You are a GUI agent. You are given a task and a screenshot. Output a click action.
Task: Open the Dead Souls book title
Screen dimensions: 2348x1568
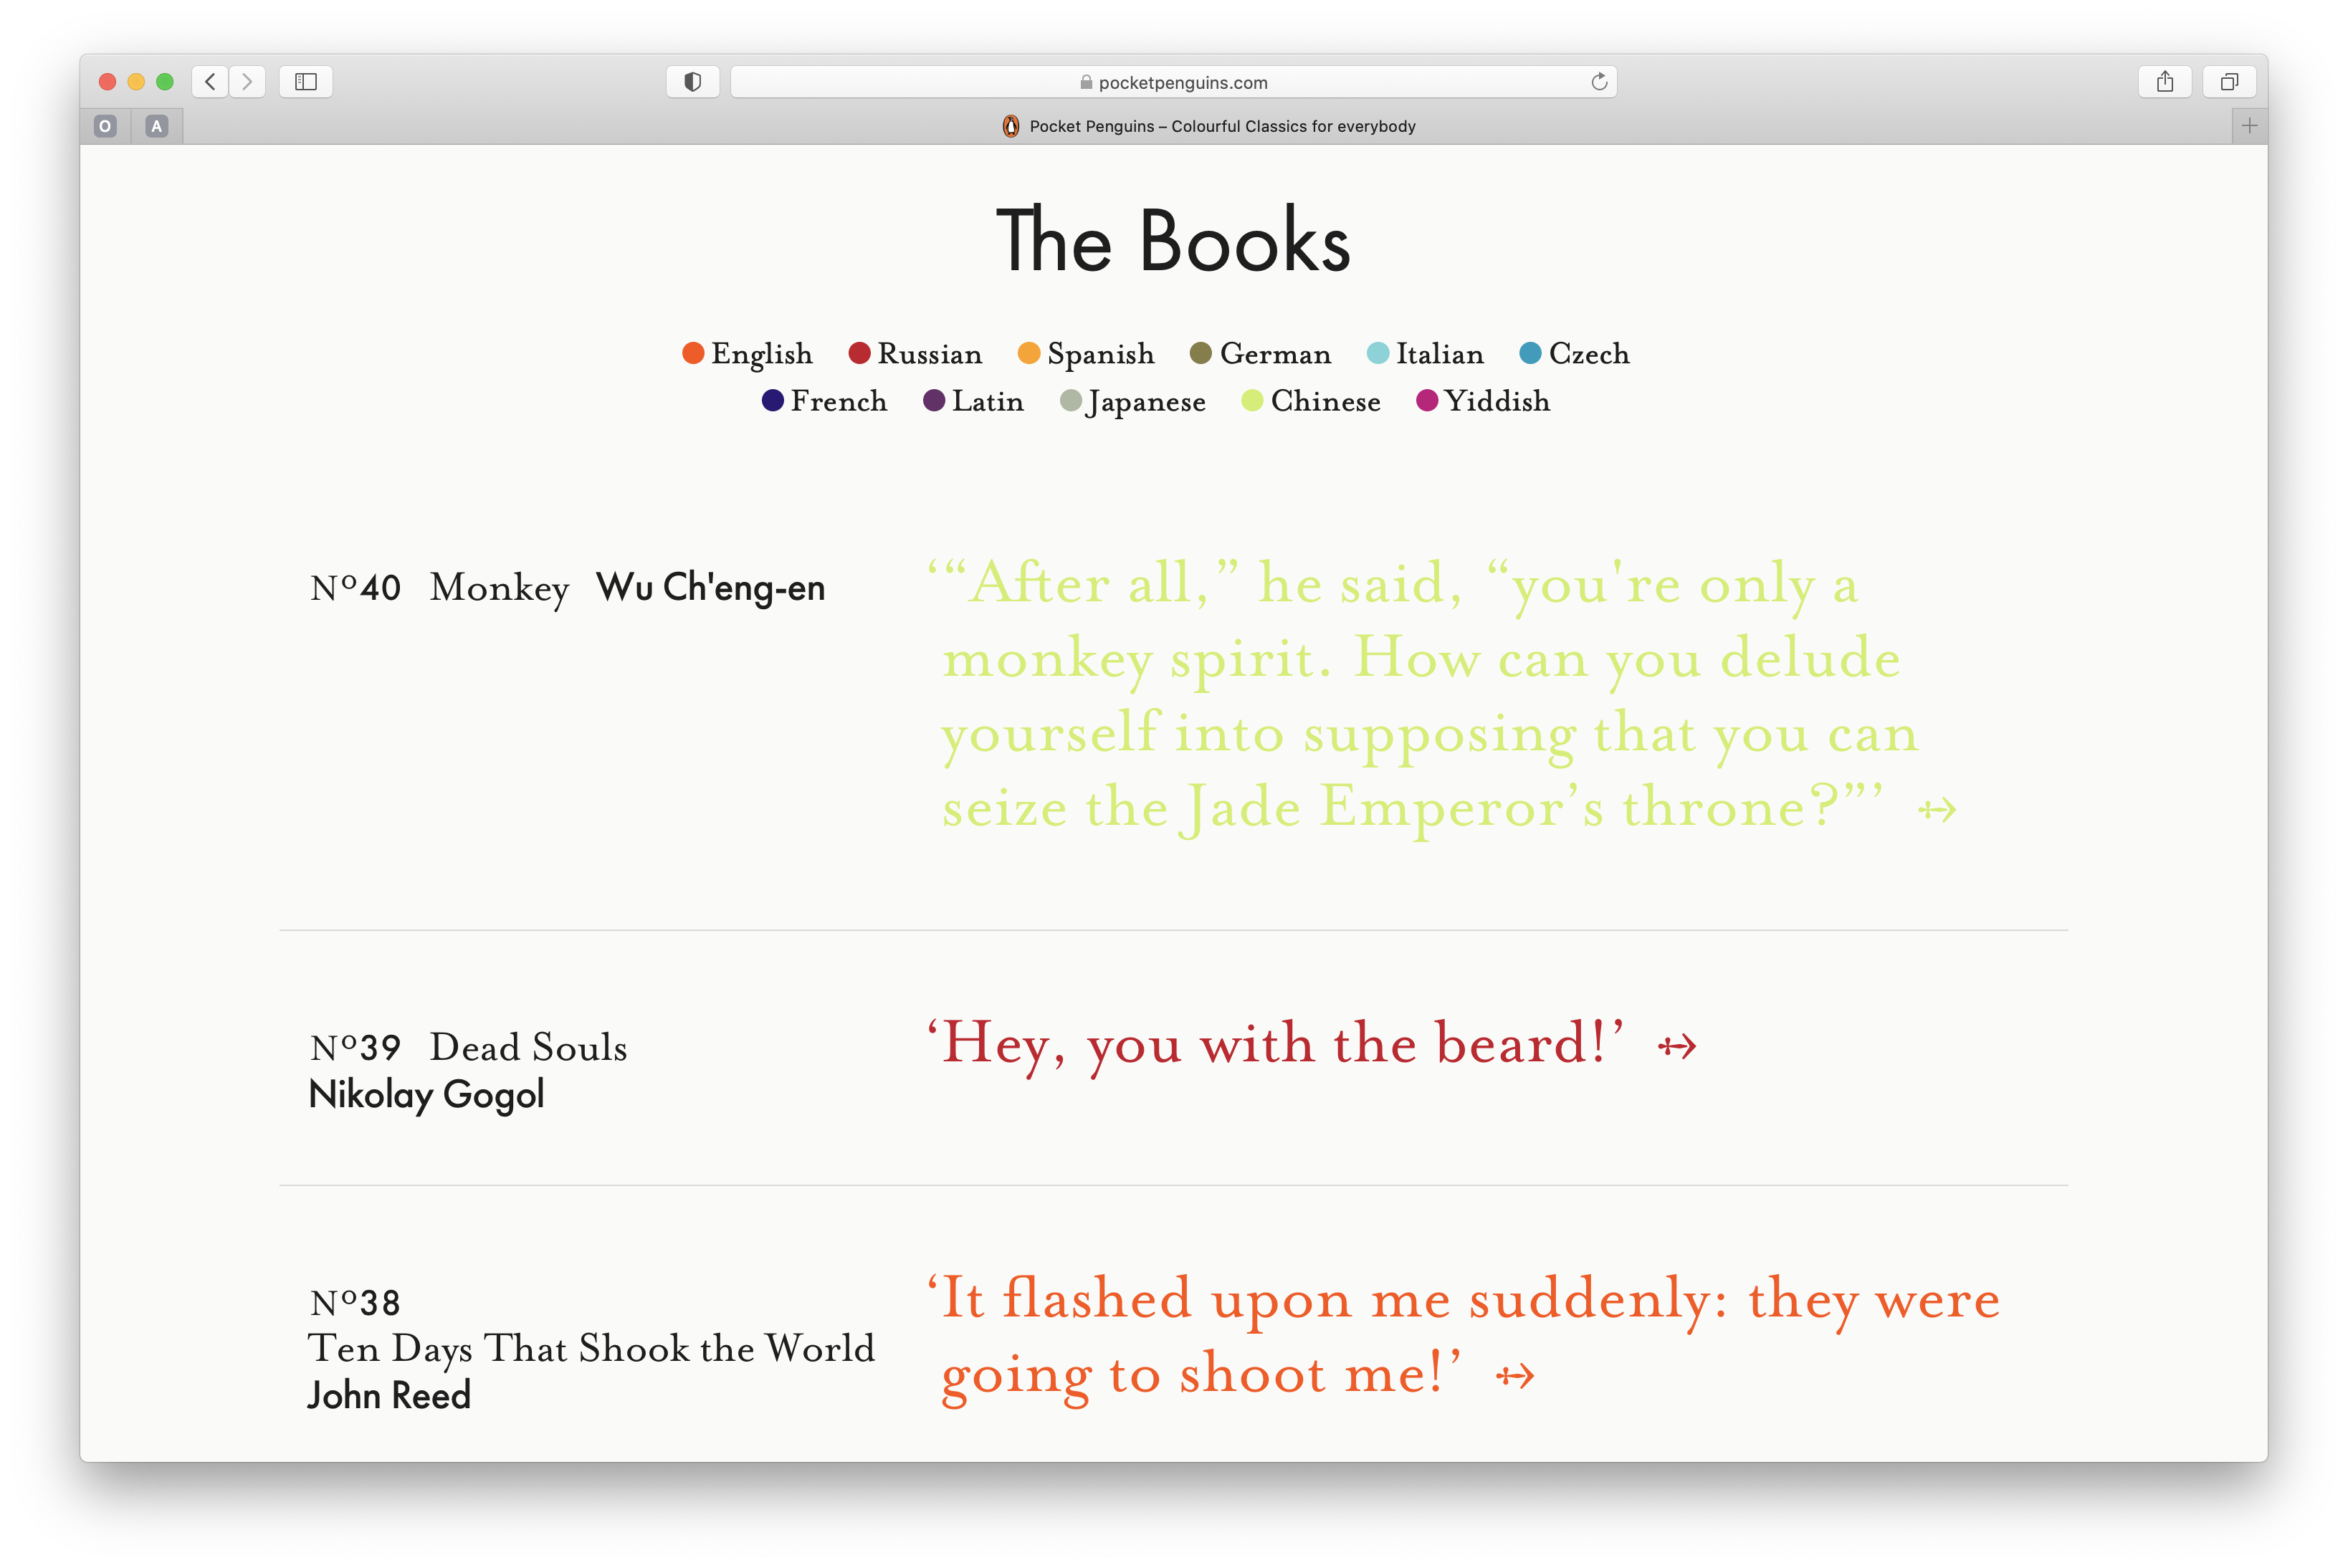pos(528,1047)
